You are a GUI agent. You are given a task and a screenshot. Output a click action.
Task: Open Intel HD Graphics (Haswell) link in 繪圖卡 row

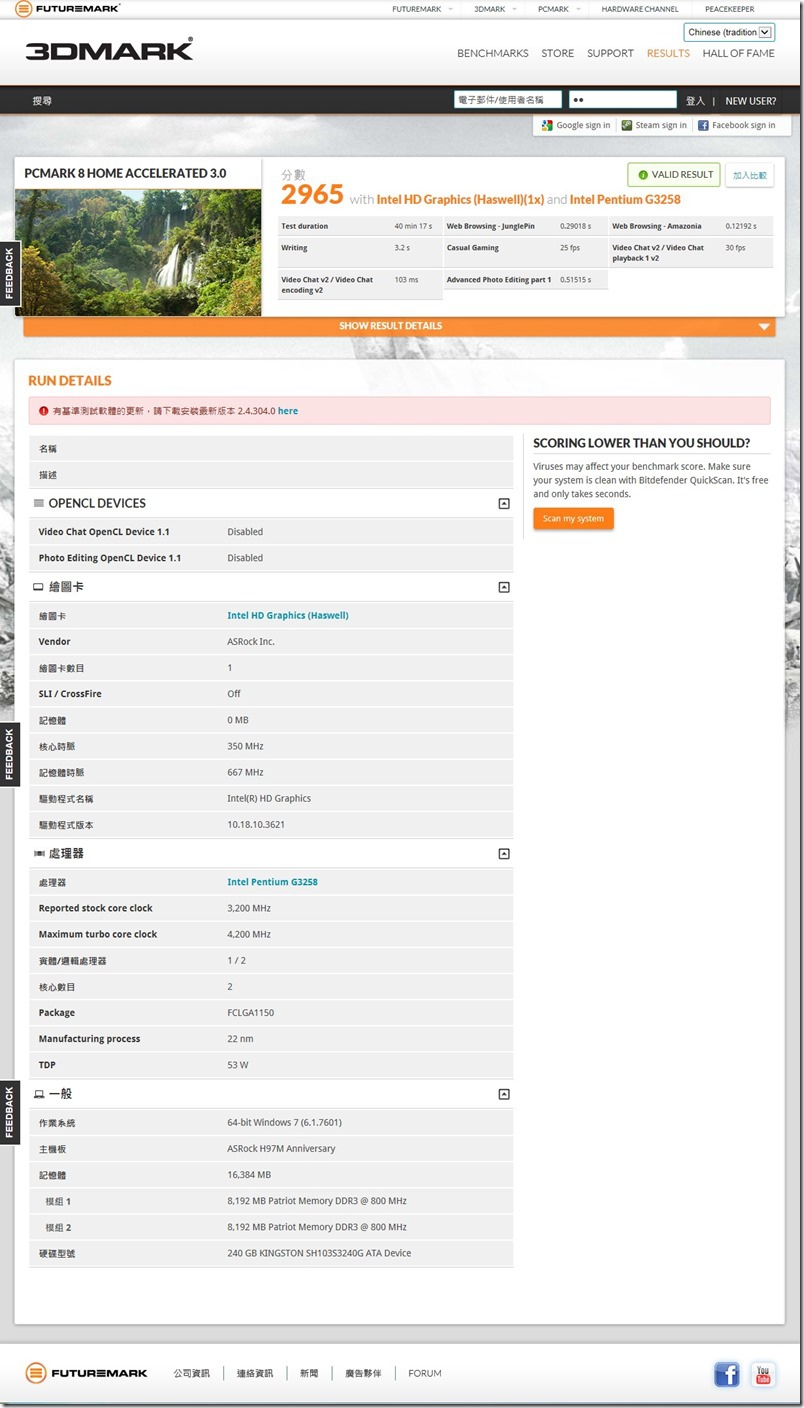[x=288, y=616]
